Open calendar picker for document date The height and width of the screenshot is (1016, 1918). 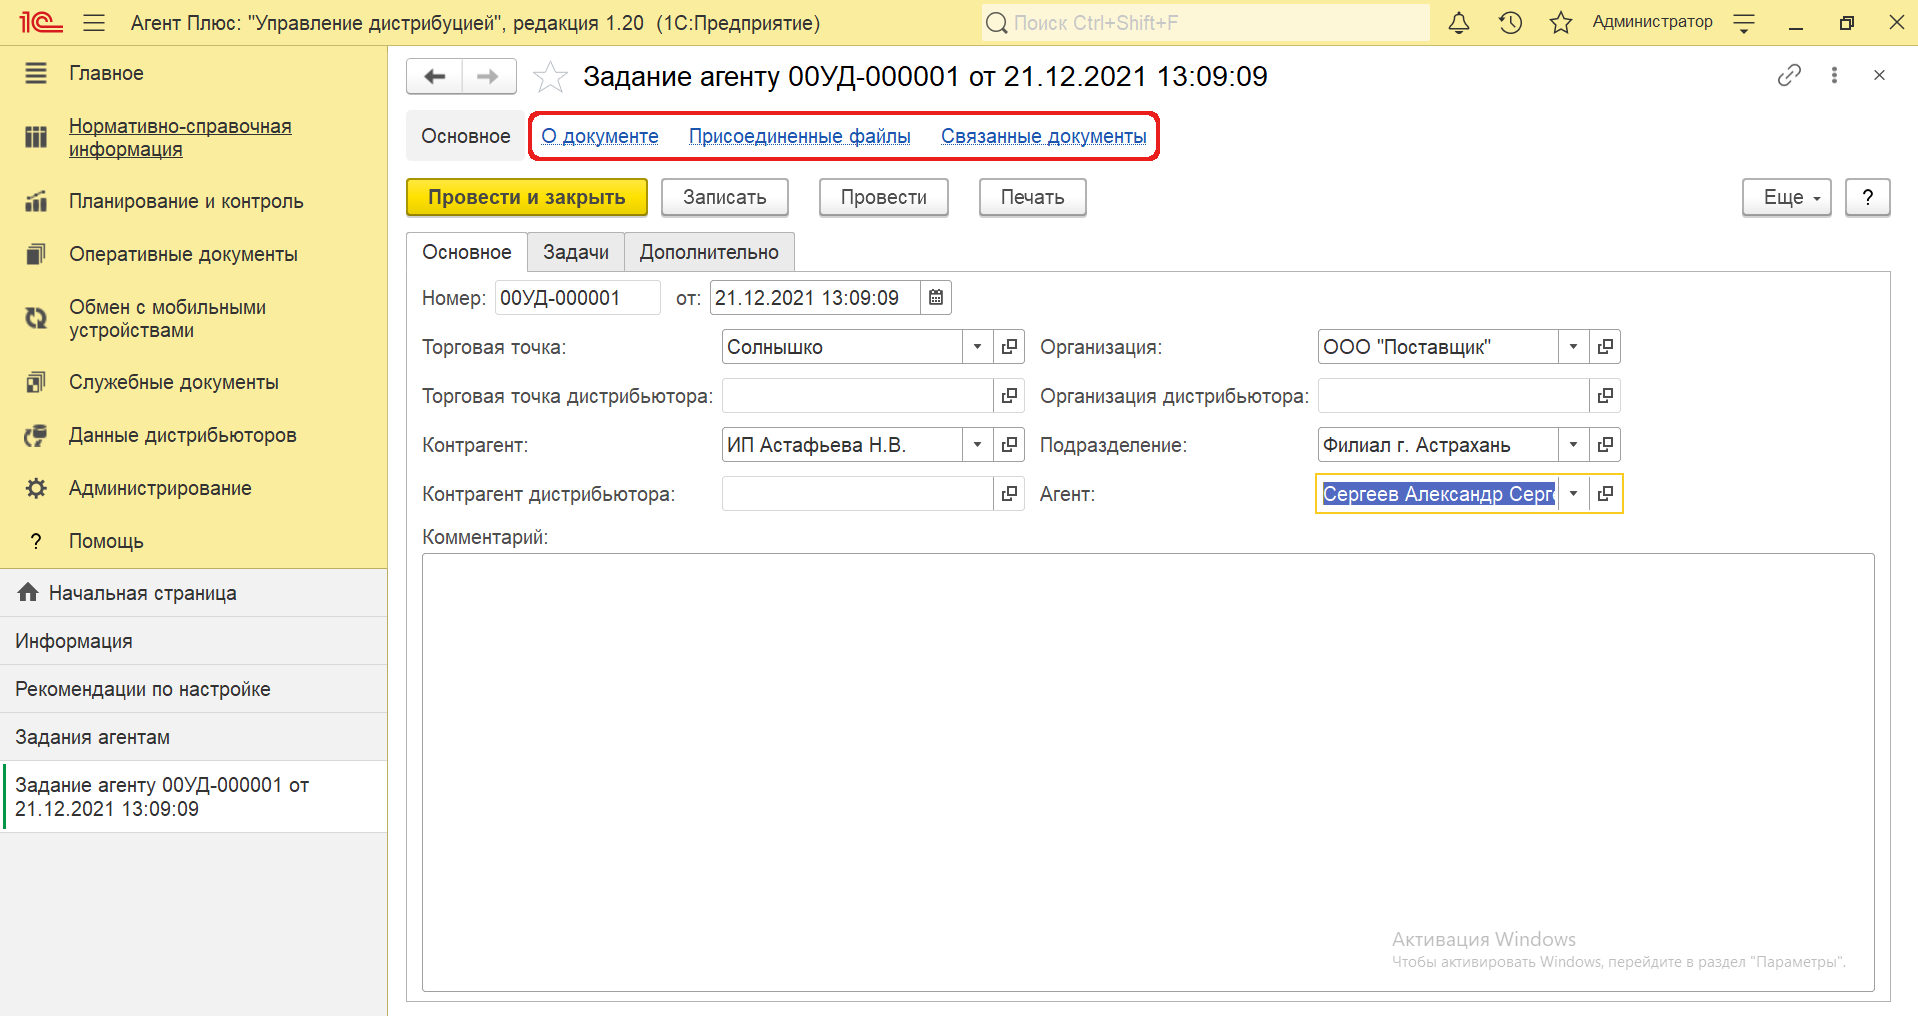936,297
